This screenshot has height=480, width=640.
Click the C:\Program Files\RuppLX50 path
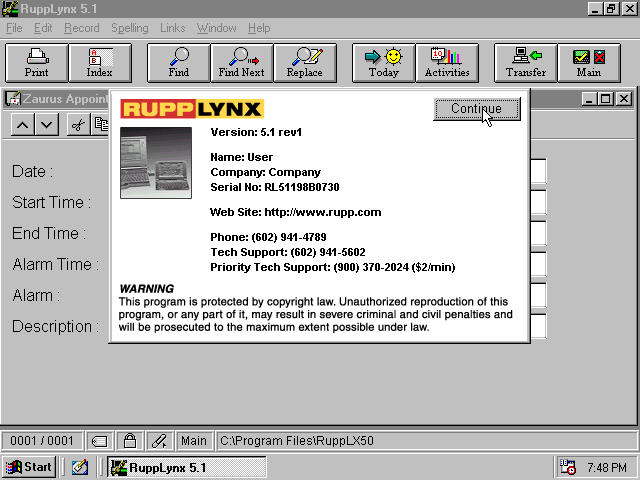[297, 441]
